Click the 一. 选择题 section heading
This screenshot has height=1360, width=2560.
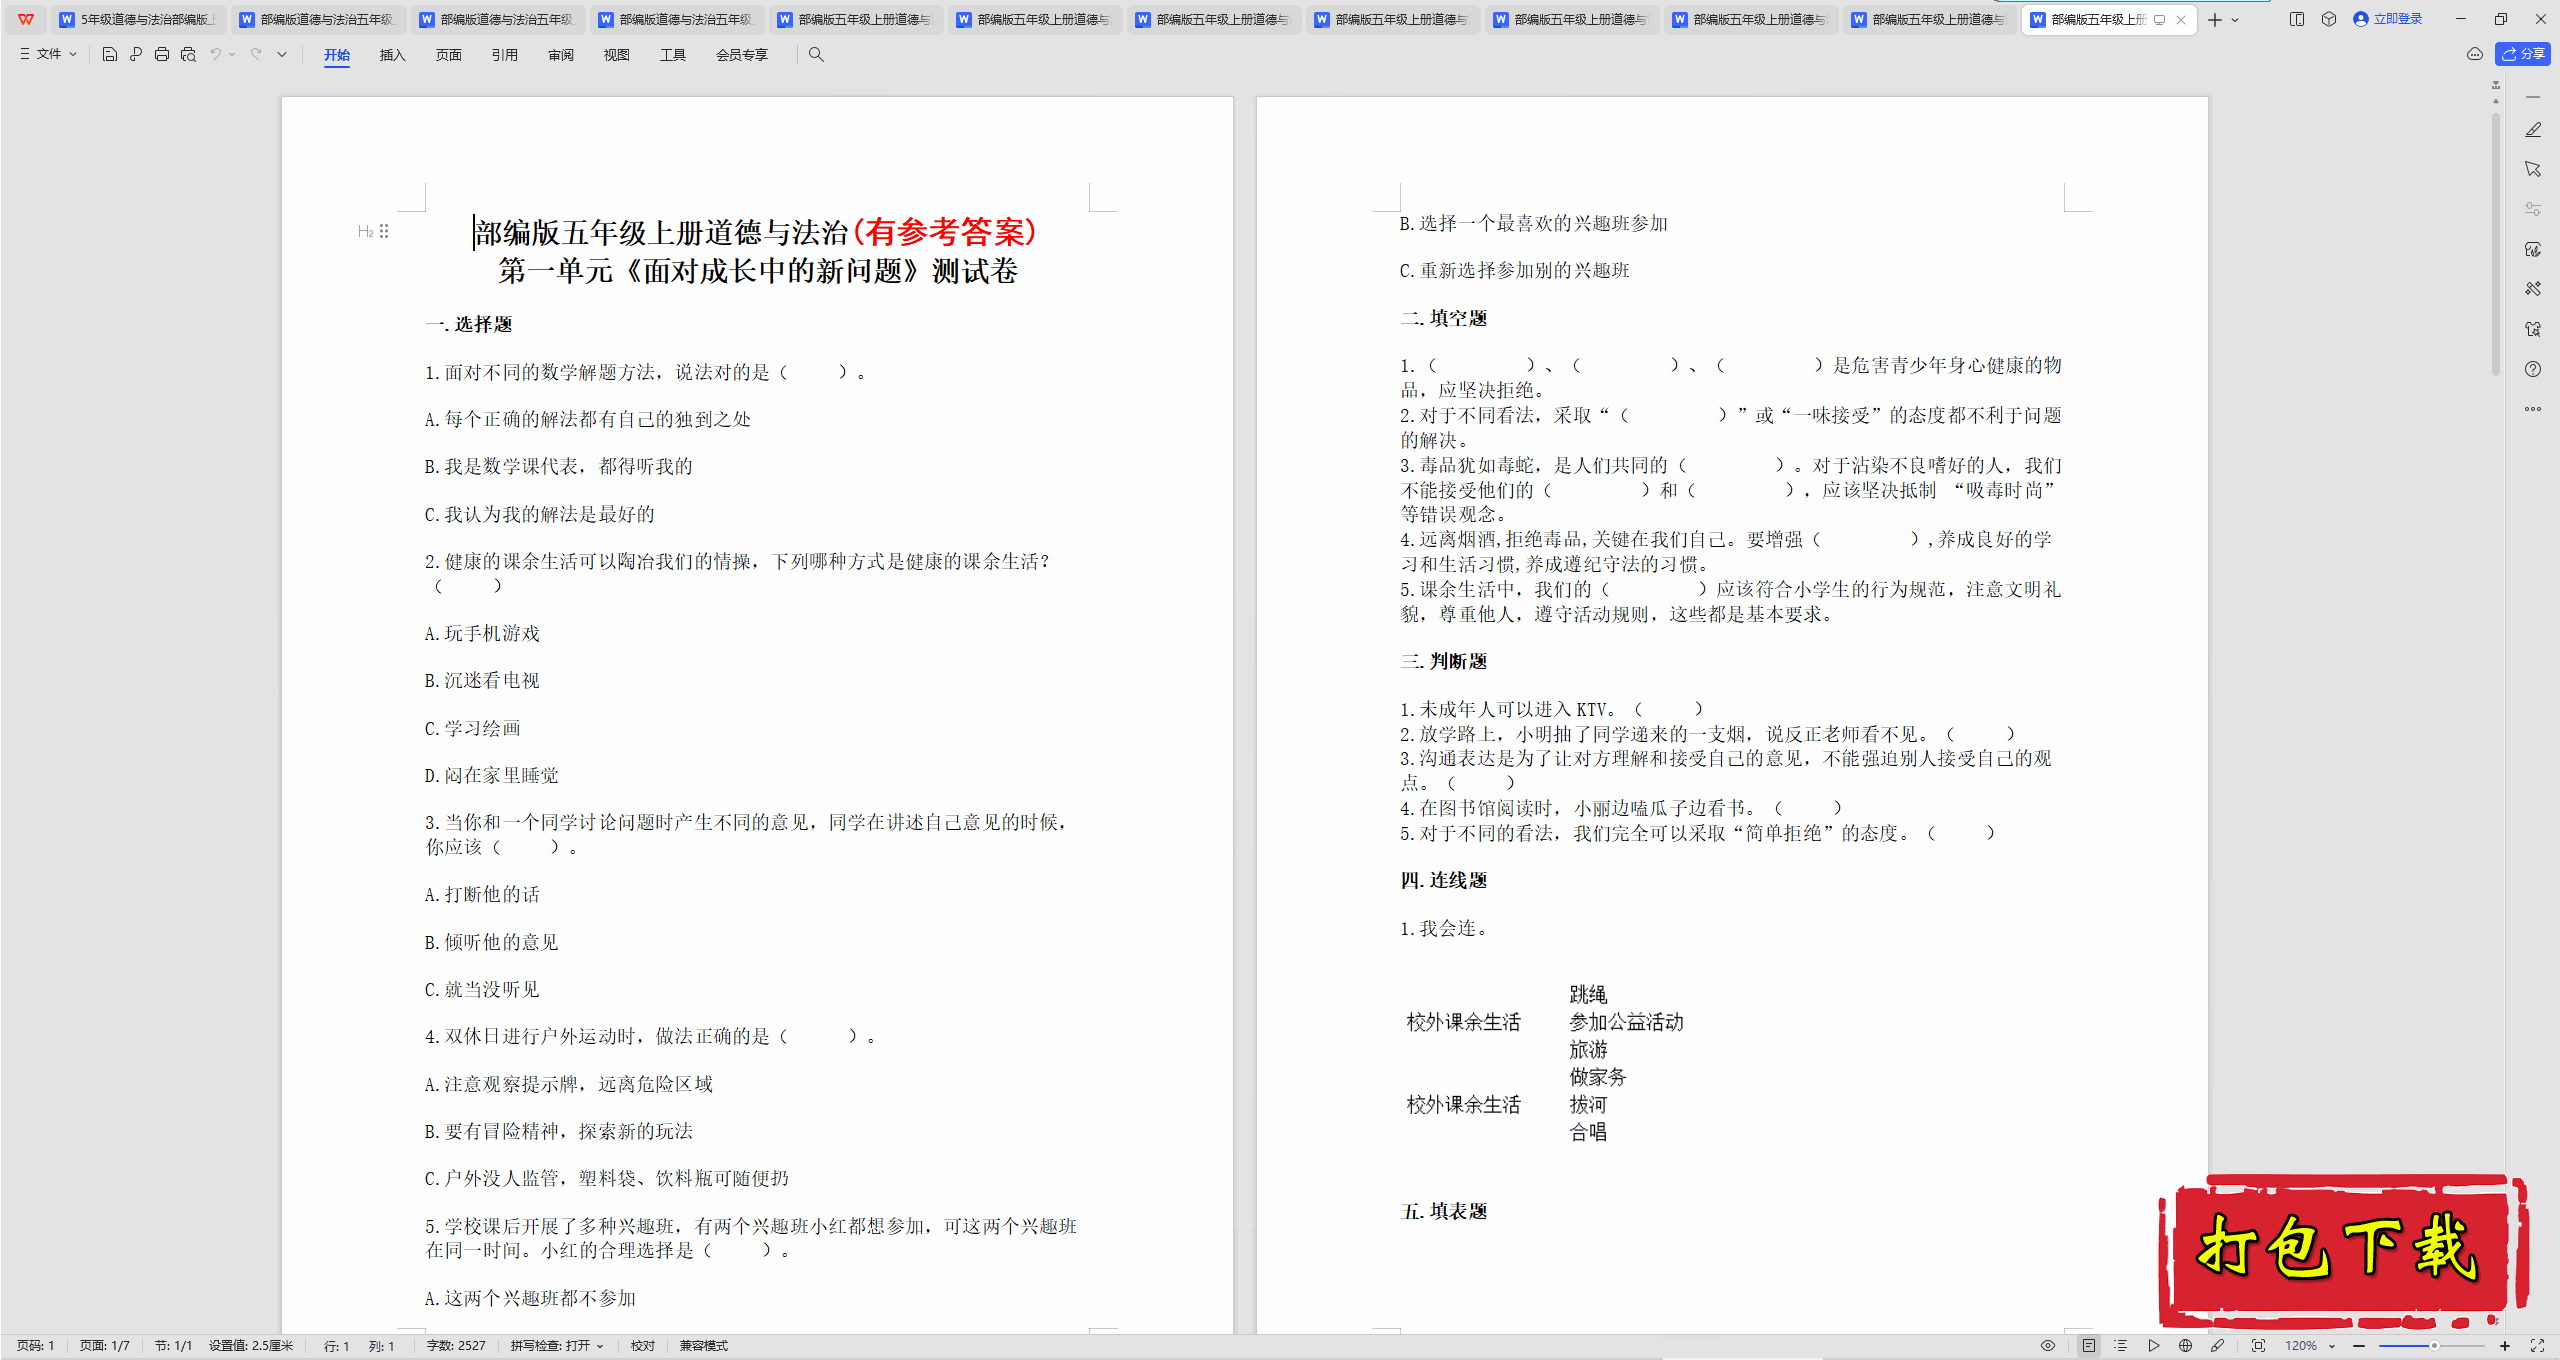point(469,324)
